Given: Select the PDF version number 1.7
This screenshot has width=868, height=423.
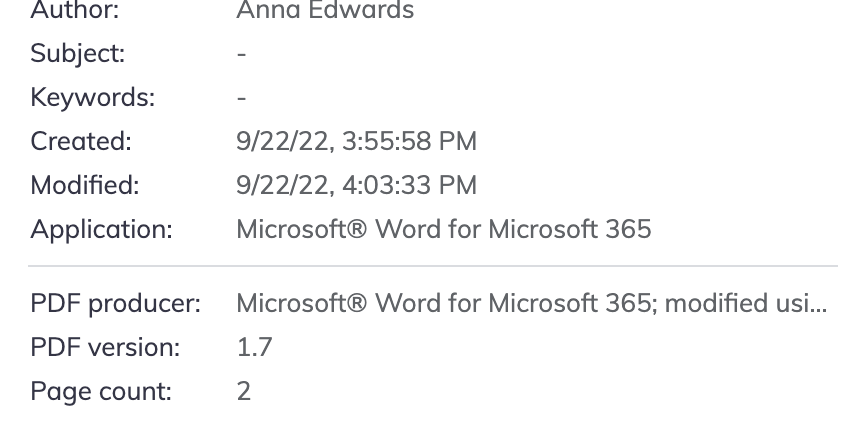Looking at the screenshot, I should pyautogui.click(x=254, y=347).
